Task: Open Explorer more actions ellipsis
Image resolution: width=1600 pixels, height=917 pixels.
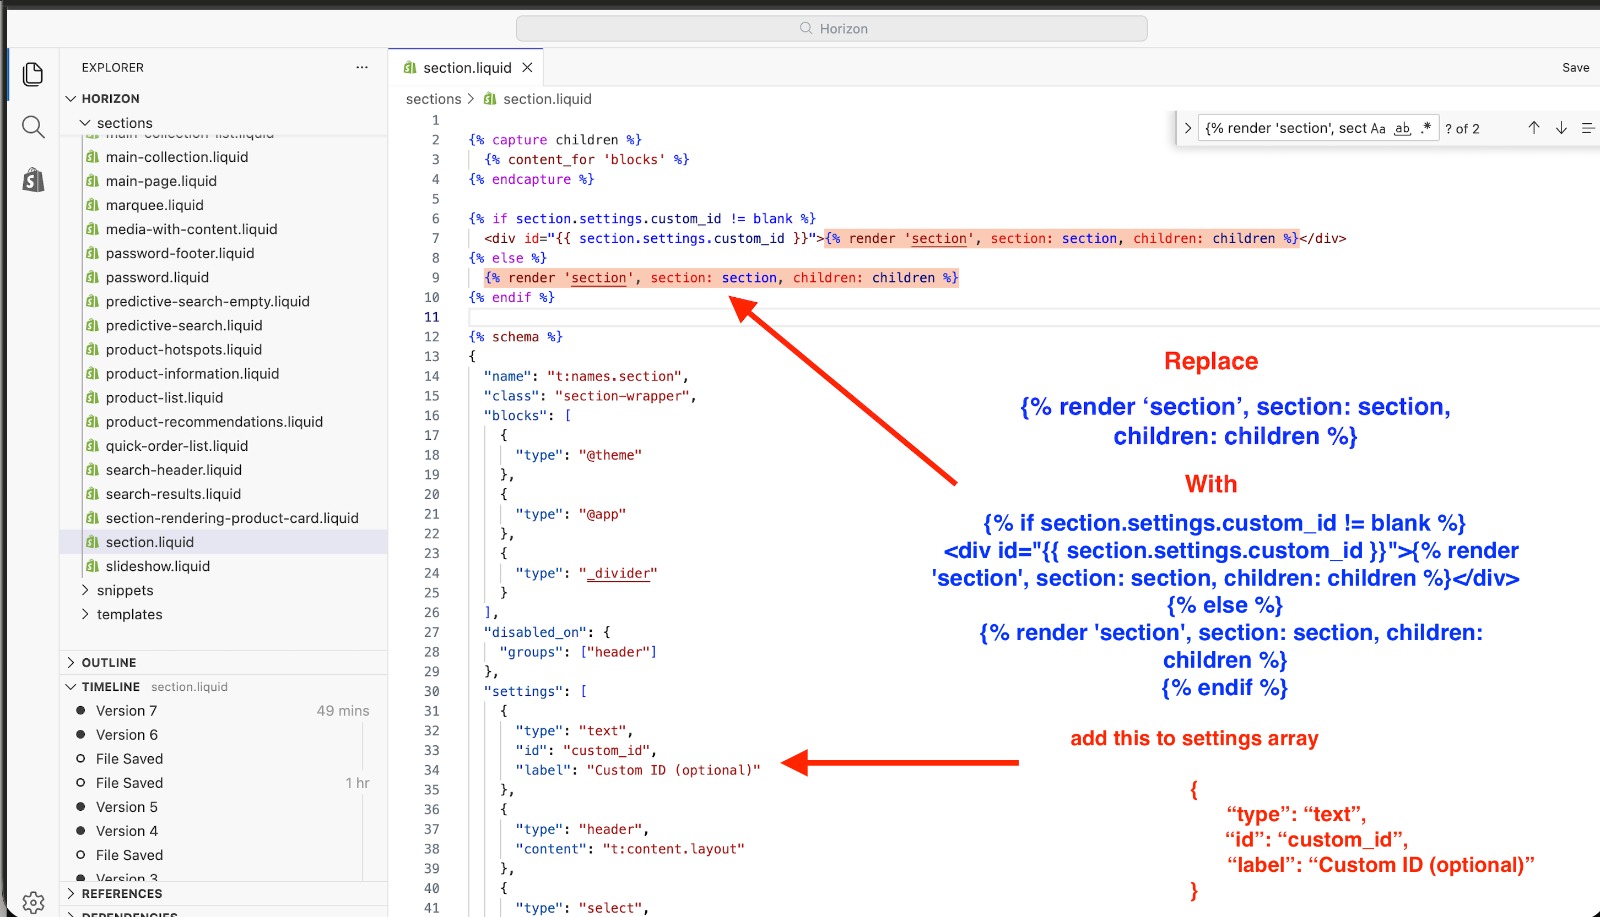Action: [x=362, y=67]
